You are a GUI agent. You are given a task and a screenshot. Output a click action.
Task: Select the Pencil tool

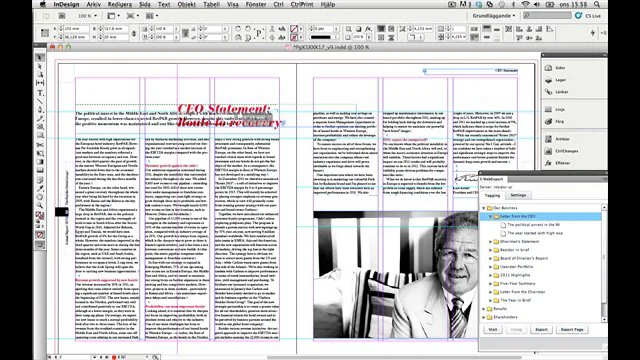click(40, 119)
